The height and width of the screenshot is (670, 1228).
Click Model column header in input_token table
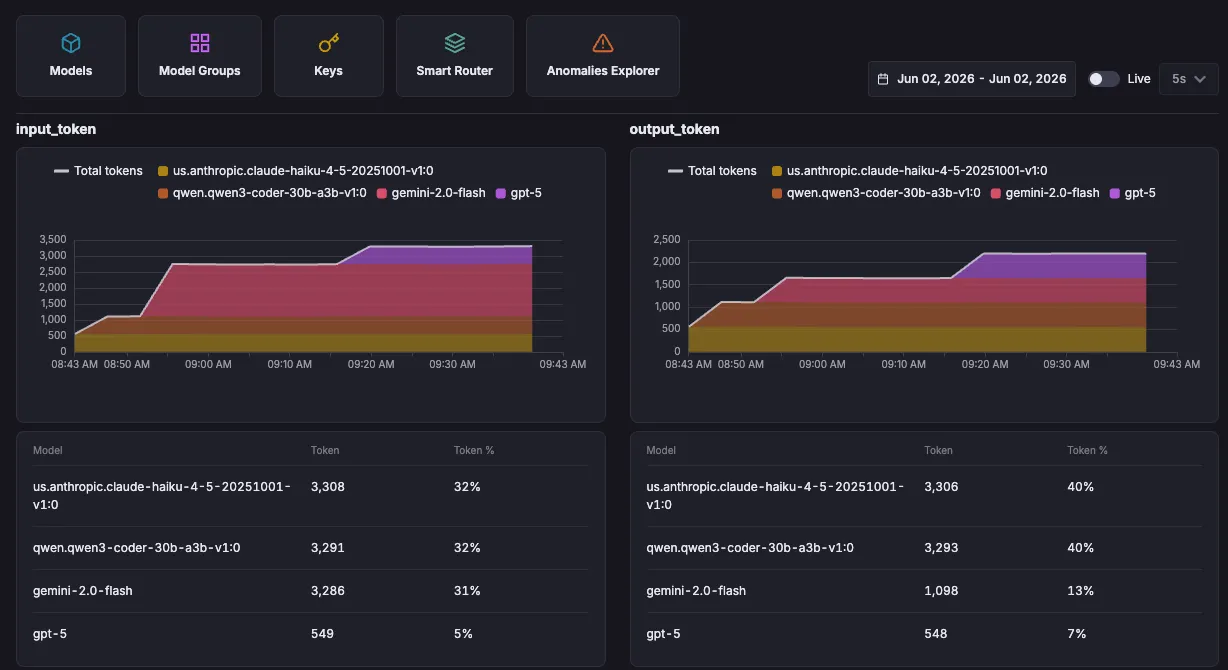tap(47, 451)
